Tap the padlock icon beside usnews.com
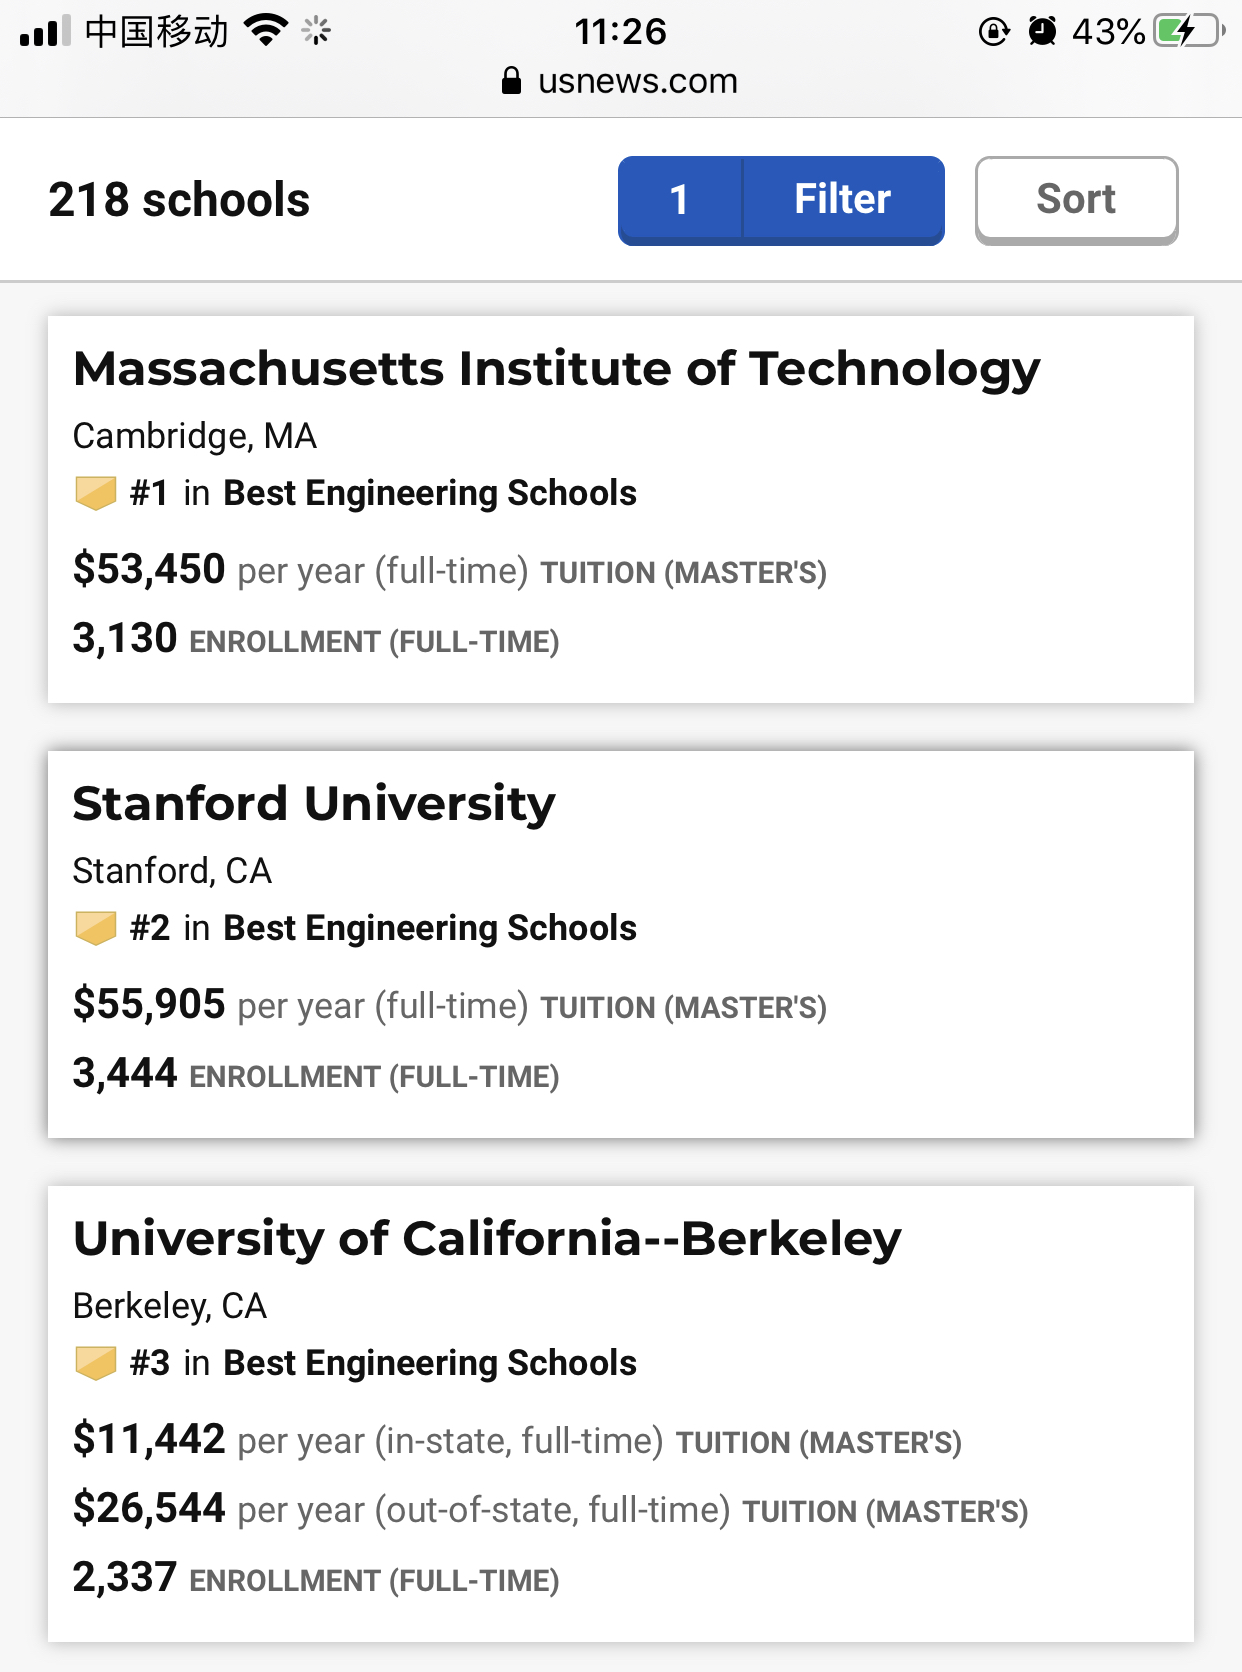This screenshot has height=1672, width=1242. tap(511, 81)
